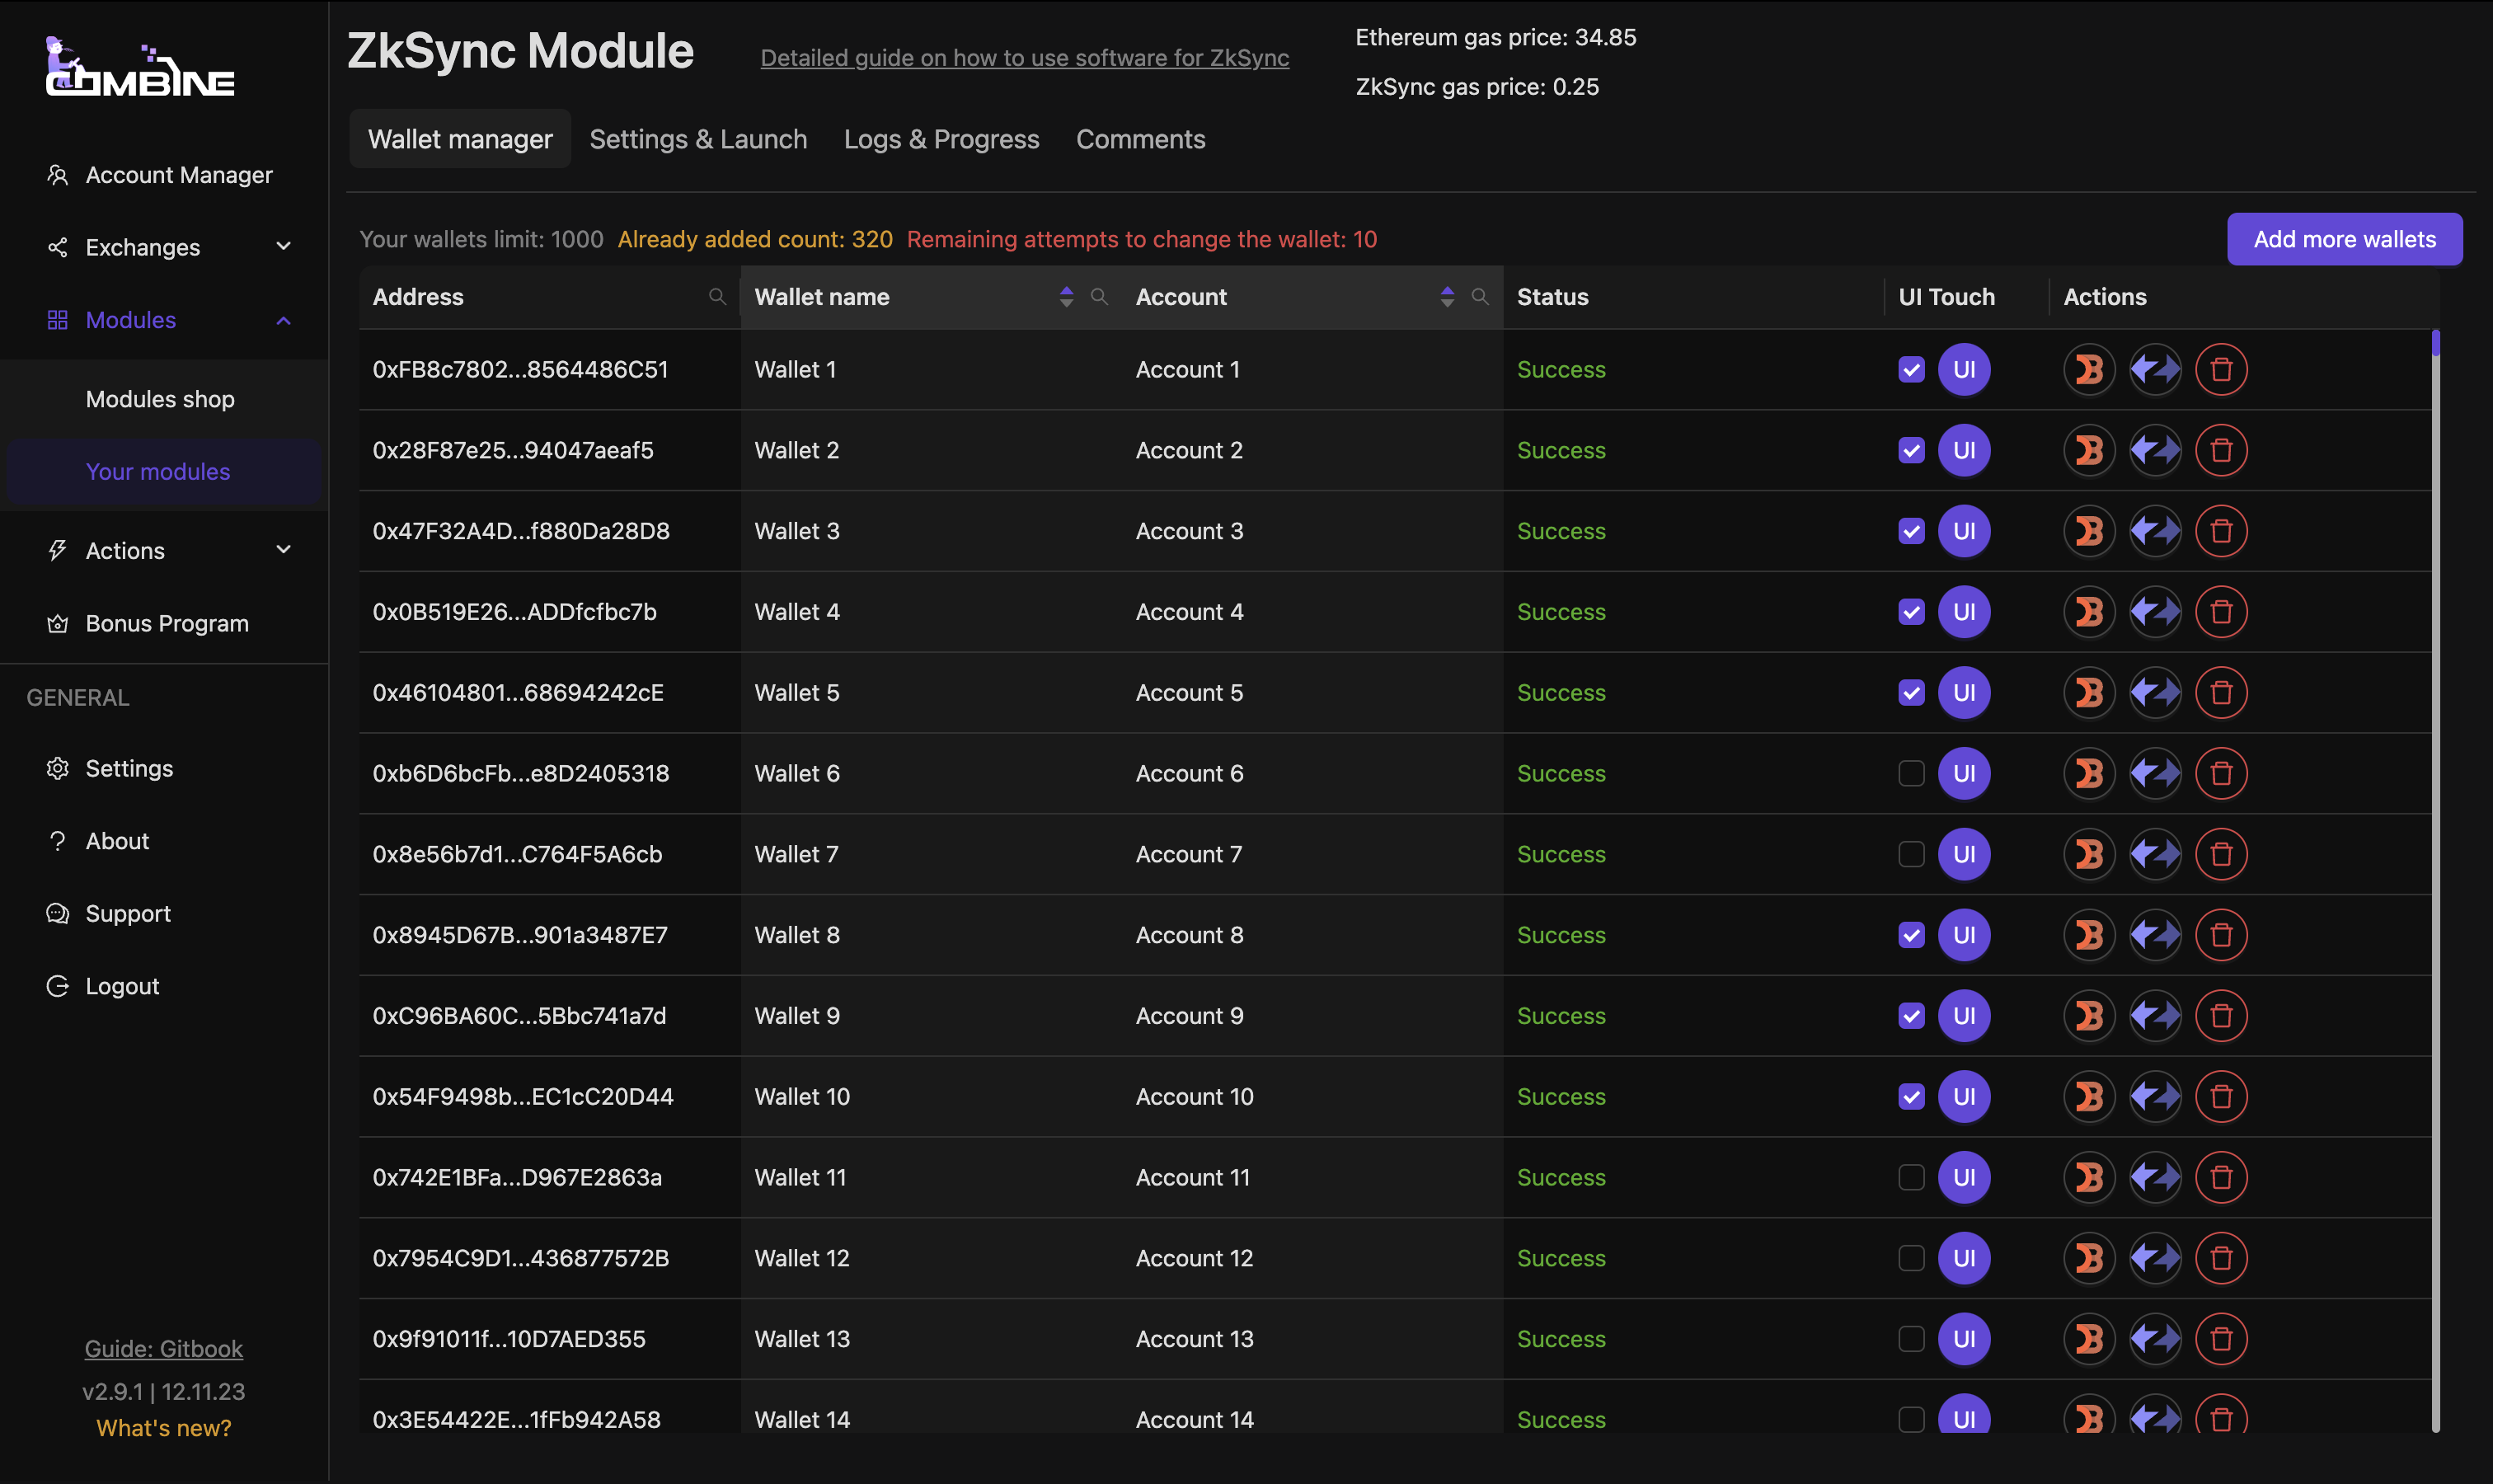Enable UI Touch checkbox for Wallet 6

(x=1911, y=773)
